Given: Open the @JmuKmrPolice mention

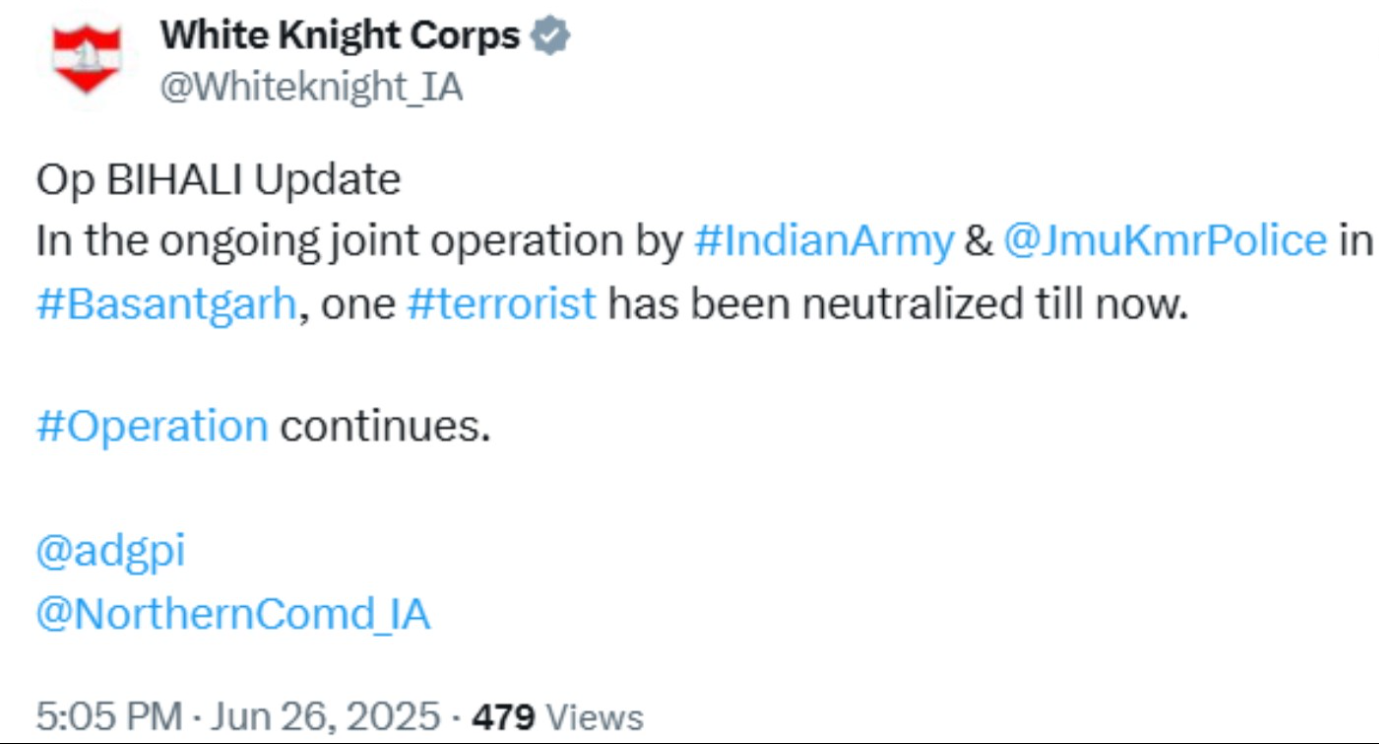Looking at the screenshot, I should pos(1164,242).
